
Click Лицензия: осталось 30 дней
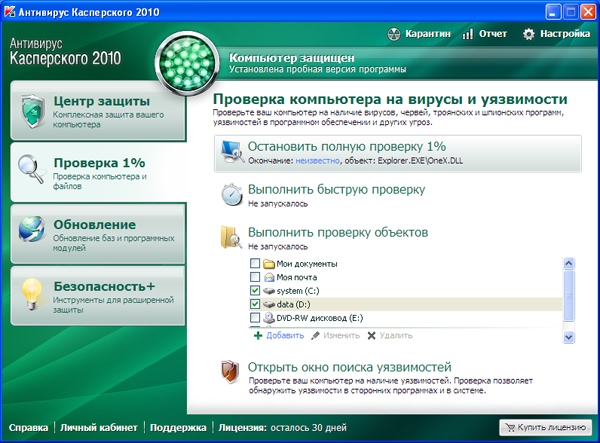point(282,428)
